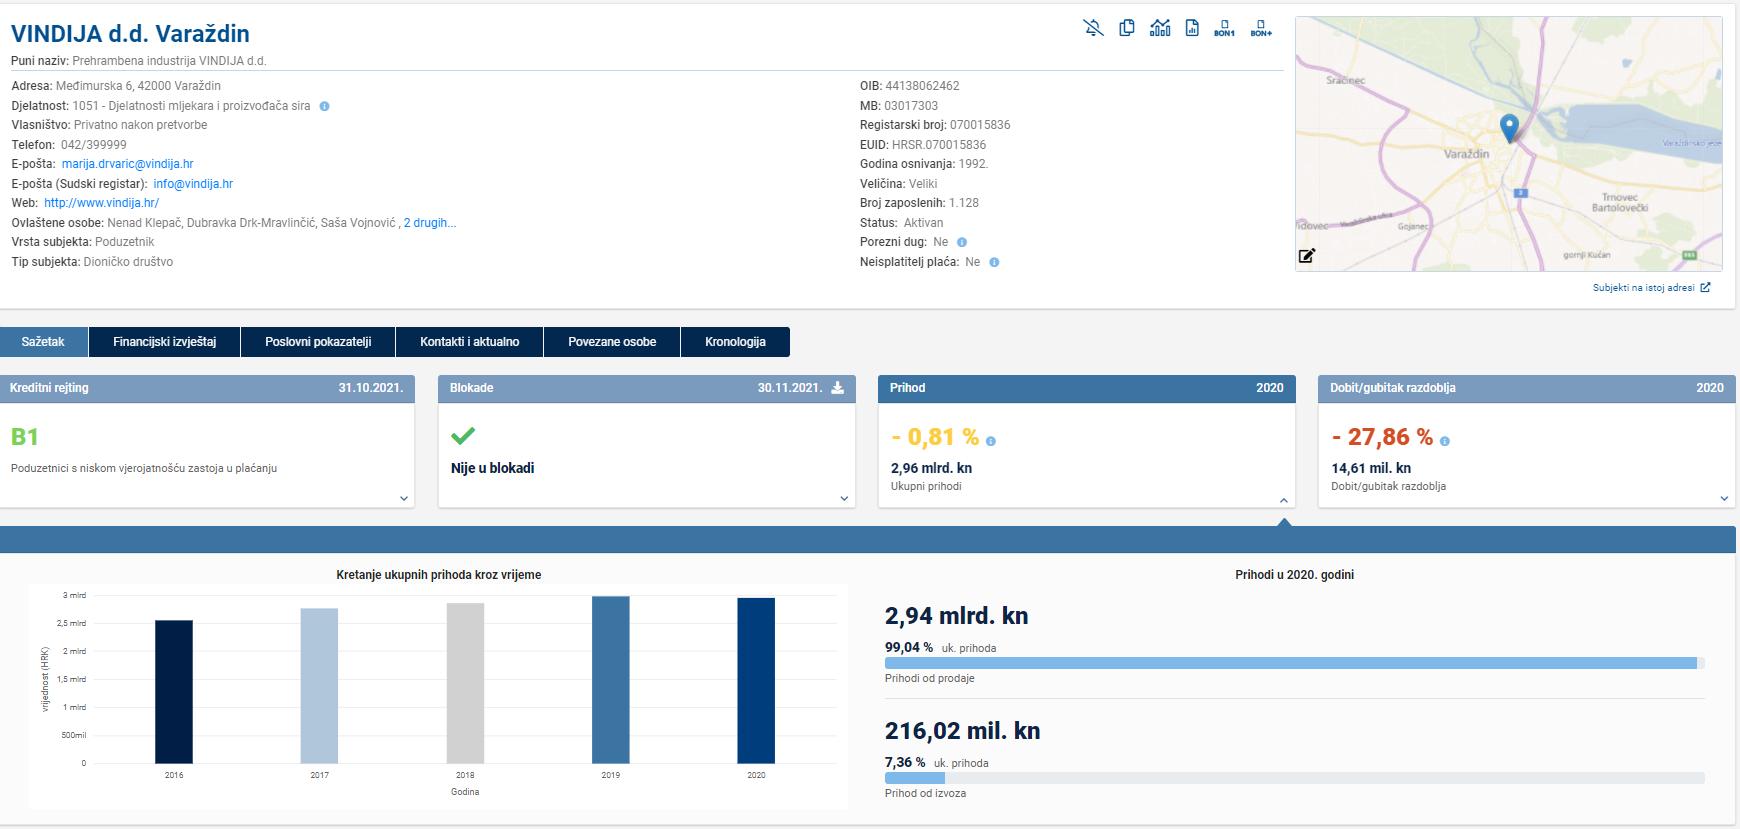The image size is (1740, 829).
Task: Click the Prihod od izvoza progress bar
Action: click(x=1294, y=778)
